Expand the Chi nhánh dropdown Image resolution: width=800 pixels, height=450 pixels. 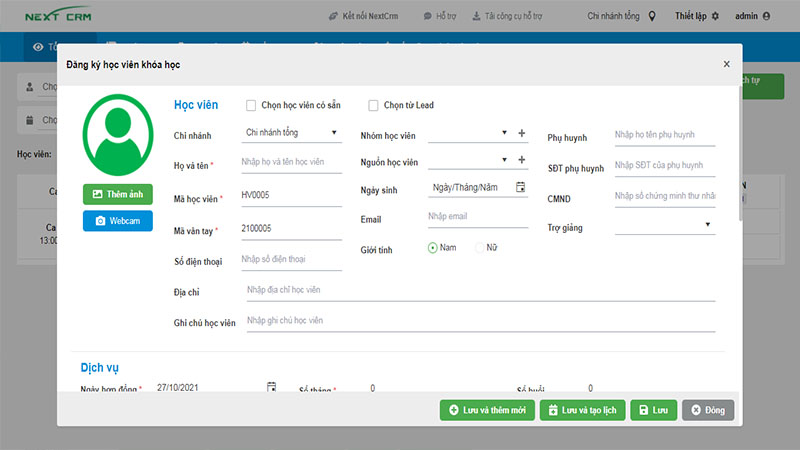pos(290,132)
